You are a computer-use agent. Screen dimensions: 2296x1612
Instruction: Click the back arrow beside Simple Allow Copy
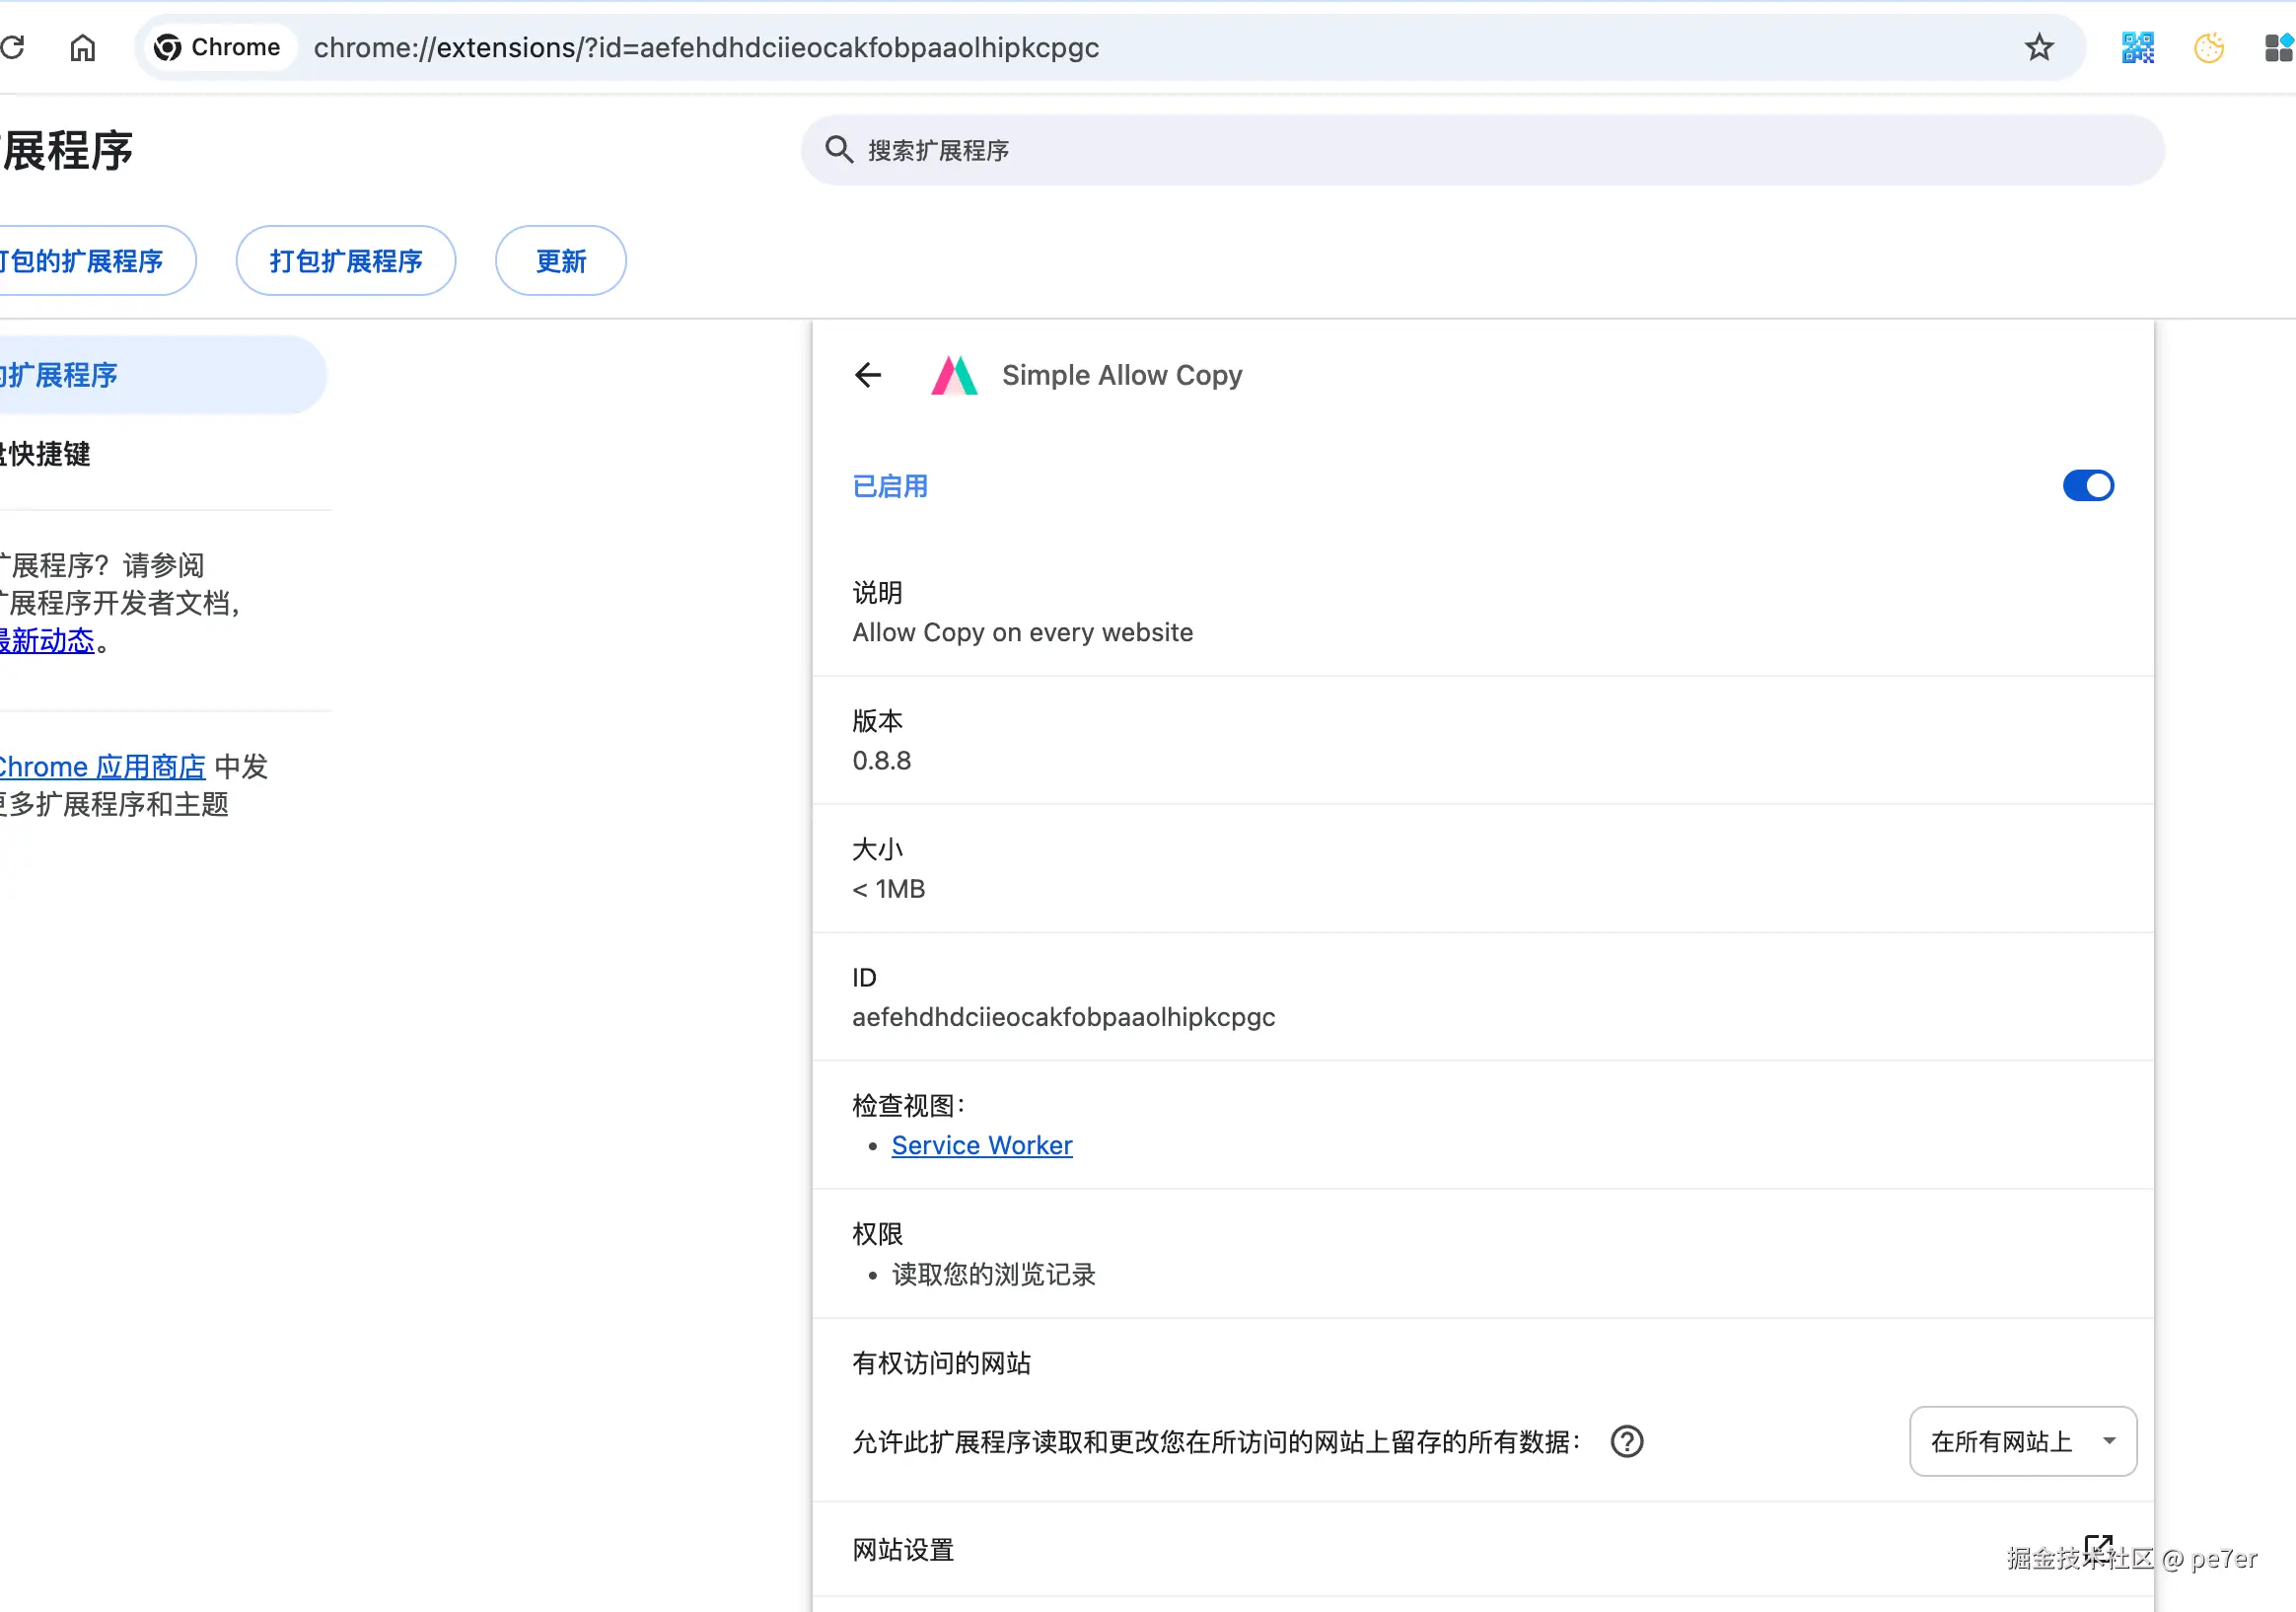point(868,375)
